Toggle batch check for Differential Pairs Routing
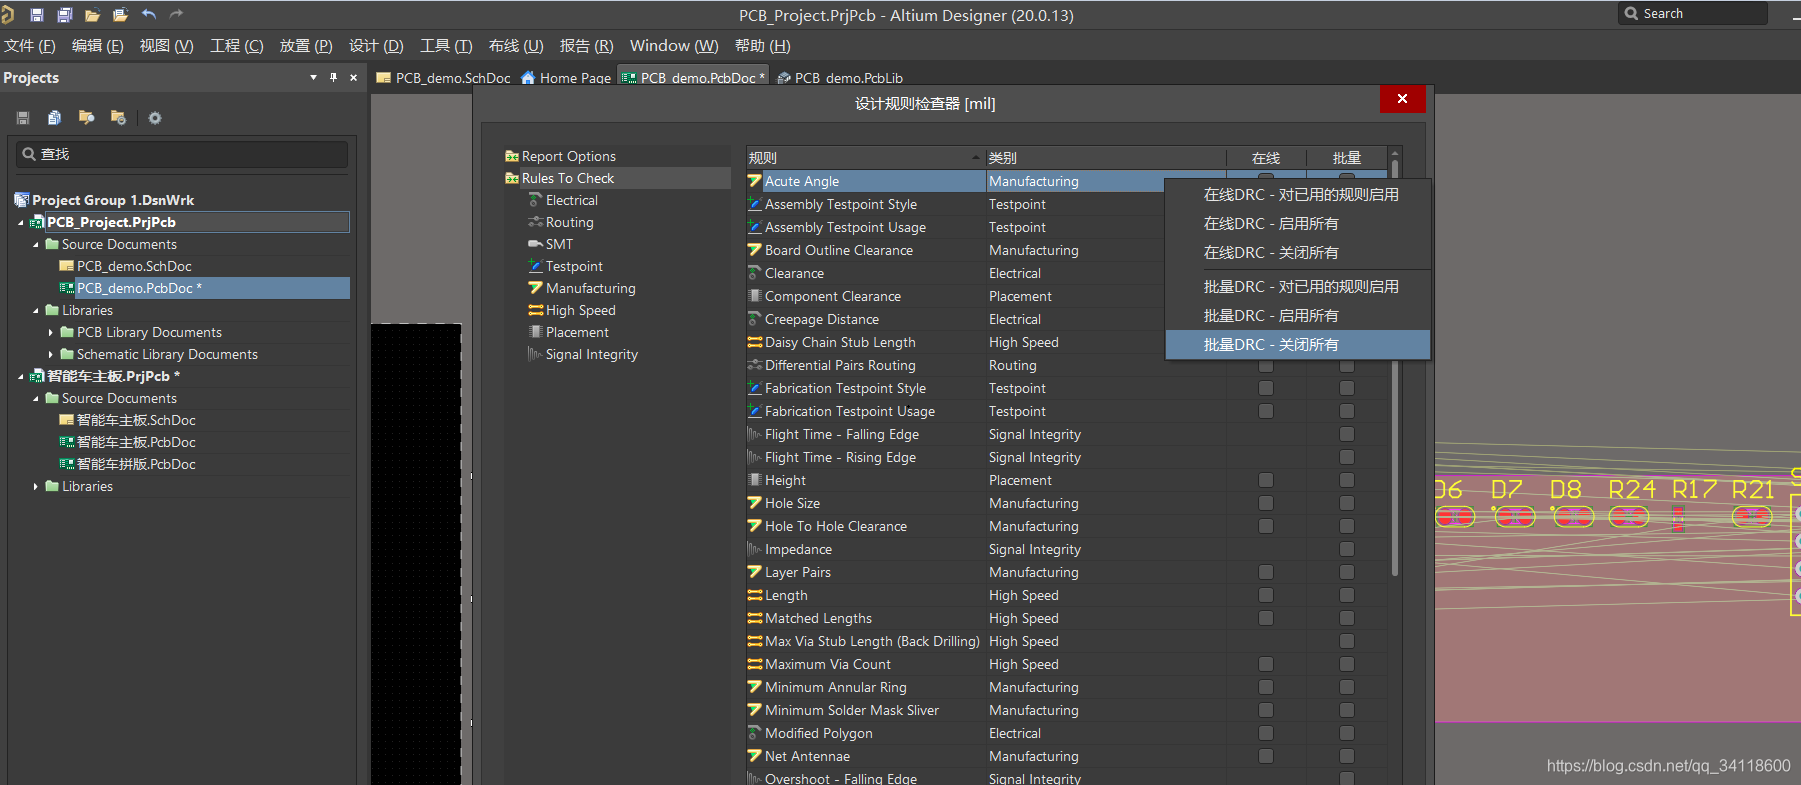This screenshot has width=1801, height=785. point(1347,365)
